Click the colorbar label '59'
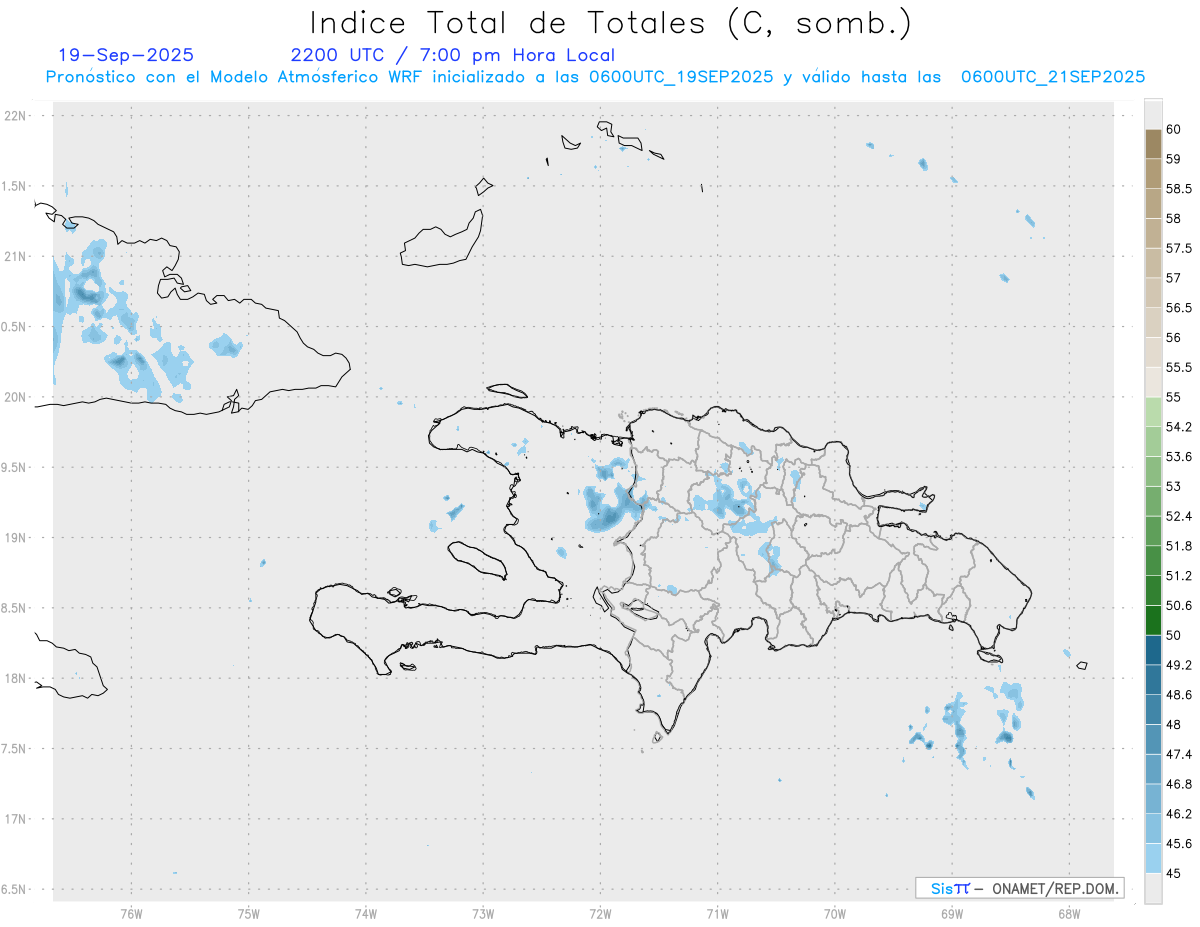 click(1173, 159)
